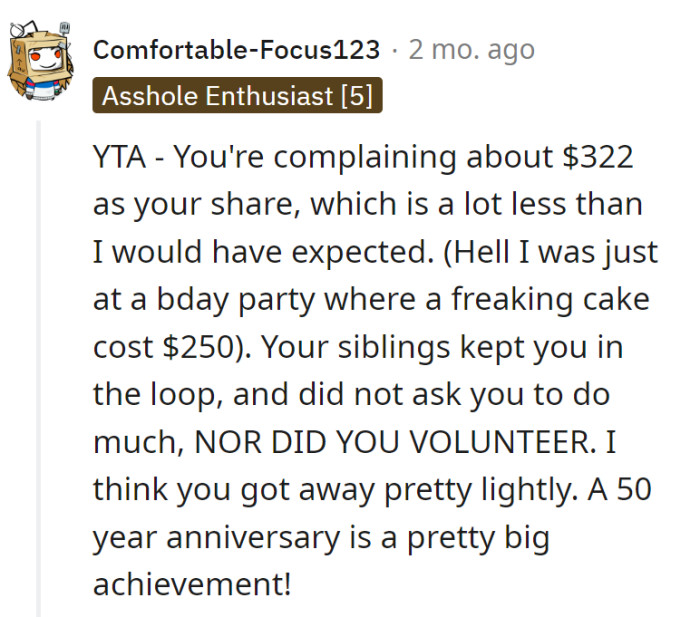This screenshot has width=700, height=617.
Task: Click the Asshole Enthusiast [5] flair badge
Action: click(239, 96)
